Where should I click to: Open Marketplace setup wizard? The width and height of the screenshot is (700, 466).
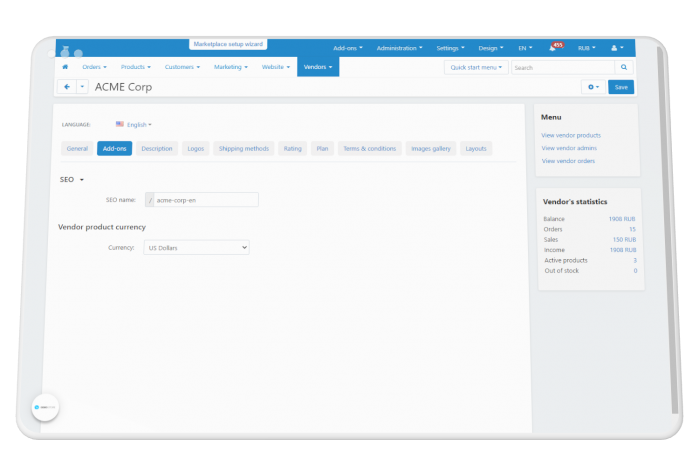coord(228,44)
